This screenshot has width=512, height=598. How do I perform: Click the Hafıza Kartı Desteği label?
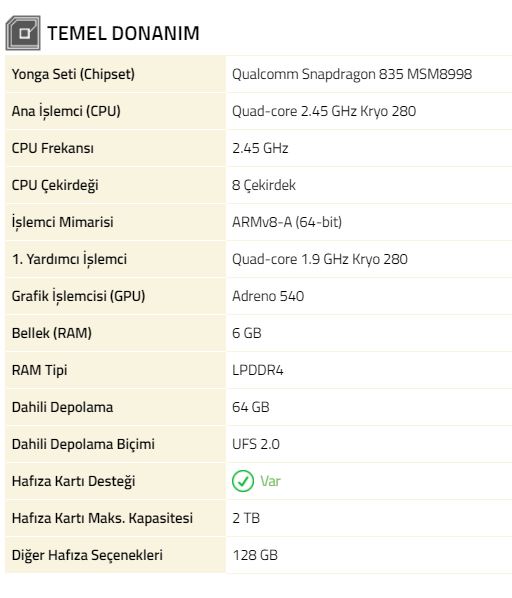tap(74, 481)
